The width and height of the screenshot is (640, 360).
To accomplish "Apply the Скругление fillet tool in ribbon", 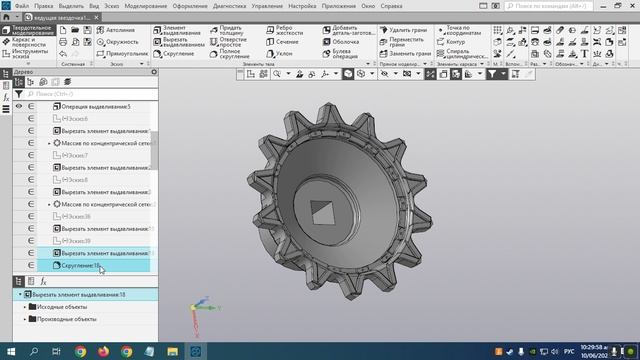I will [173, 53].
